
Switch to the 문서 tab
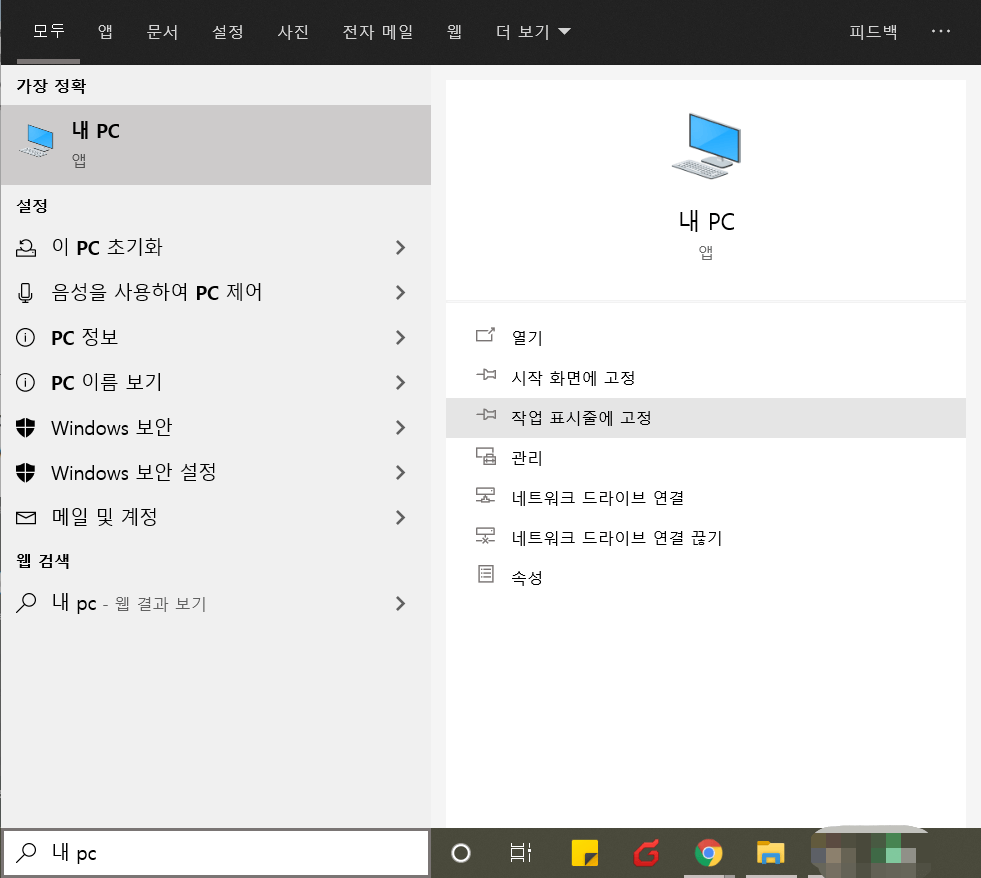tap(162, 31)
